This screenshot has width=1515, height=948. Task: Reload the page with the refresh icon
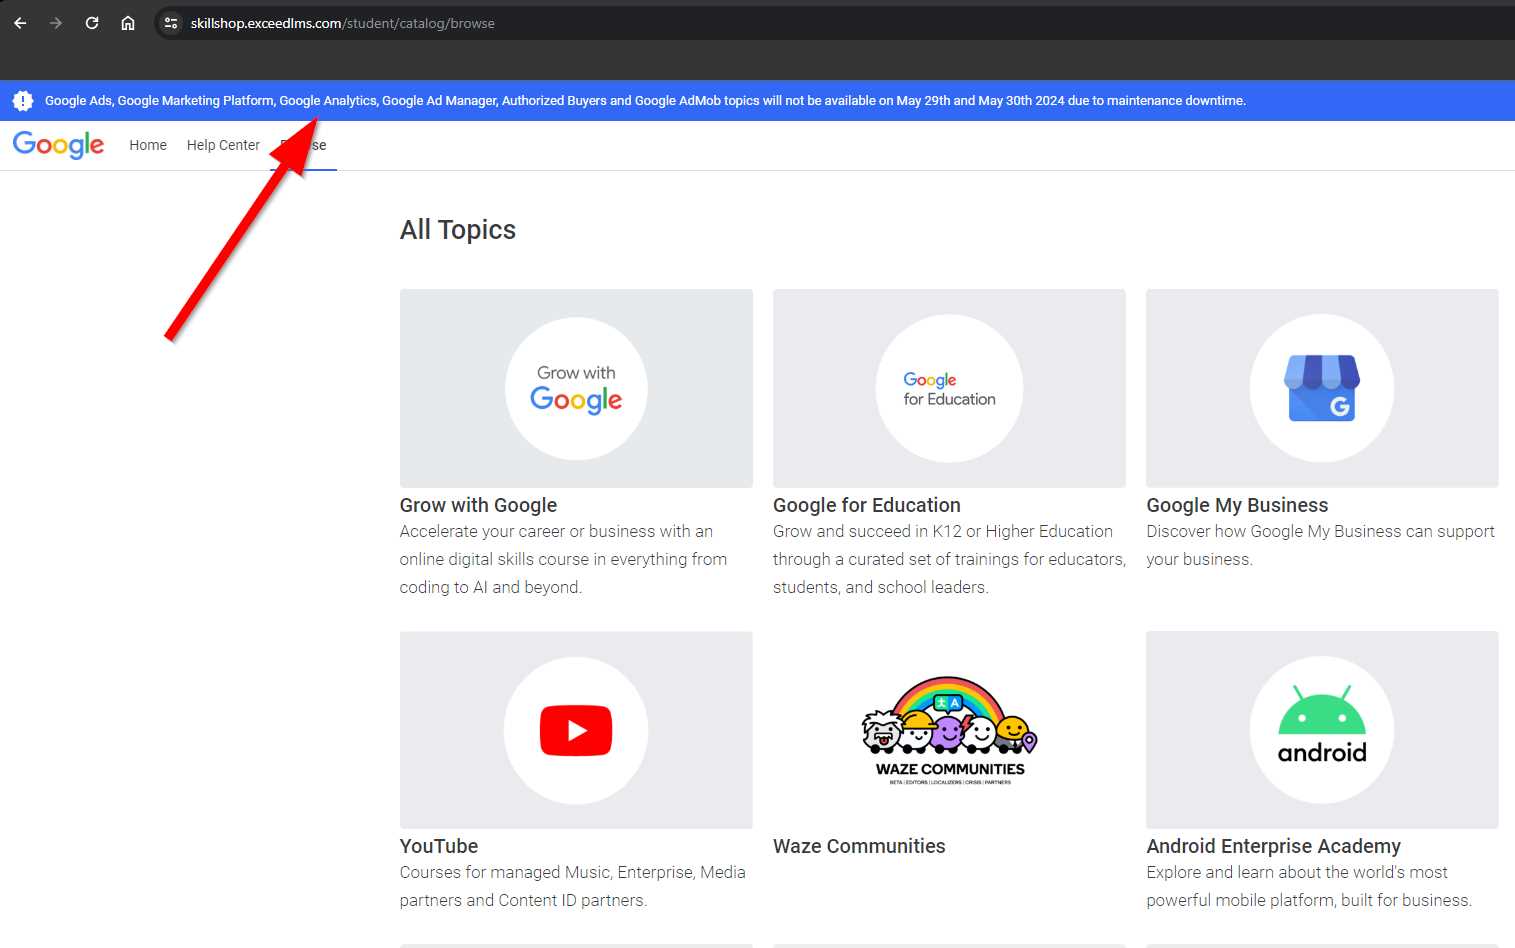click(92, 23)
